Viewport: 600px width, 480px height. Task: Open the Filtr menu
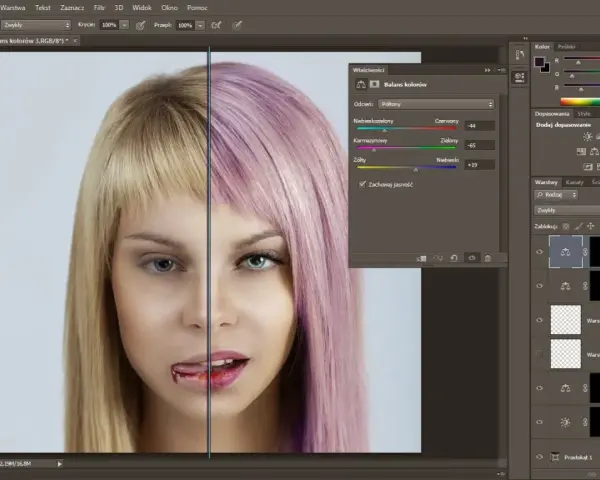coord(99,8)
